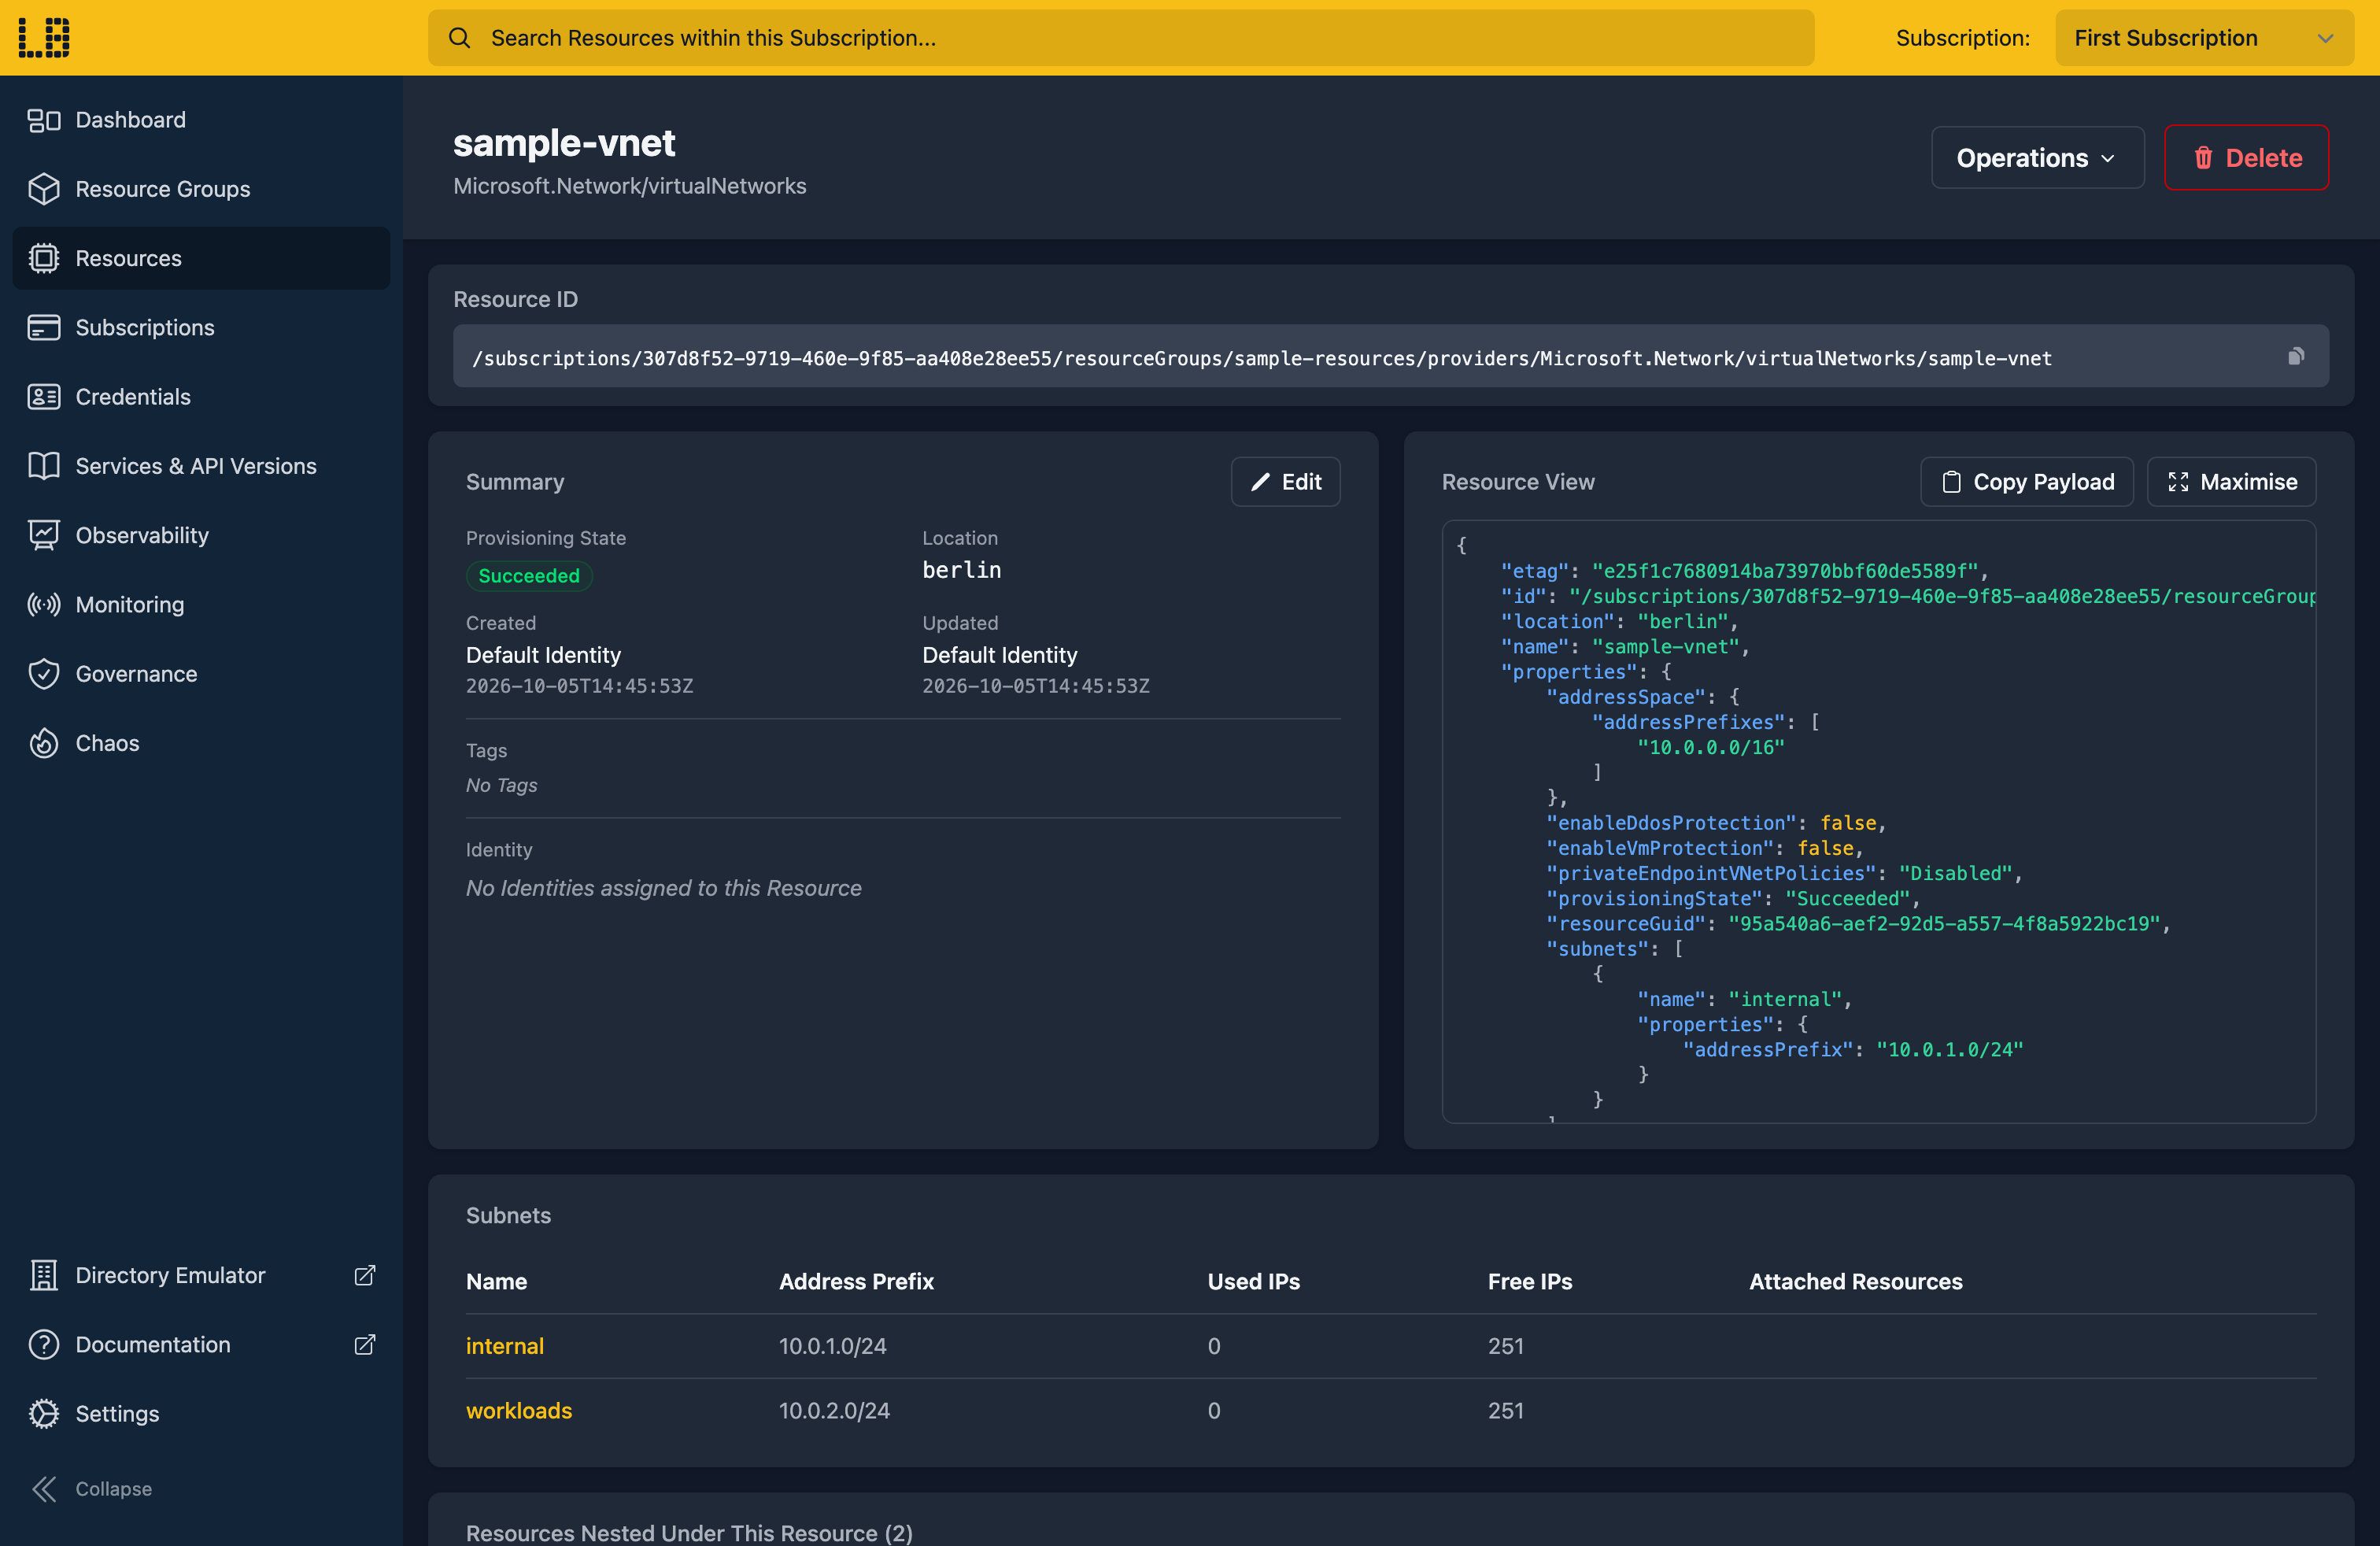Click the Subnets table Name column header
The height and width of the screenshot is (1546, 2380).
coord(496,1282)
